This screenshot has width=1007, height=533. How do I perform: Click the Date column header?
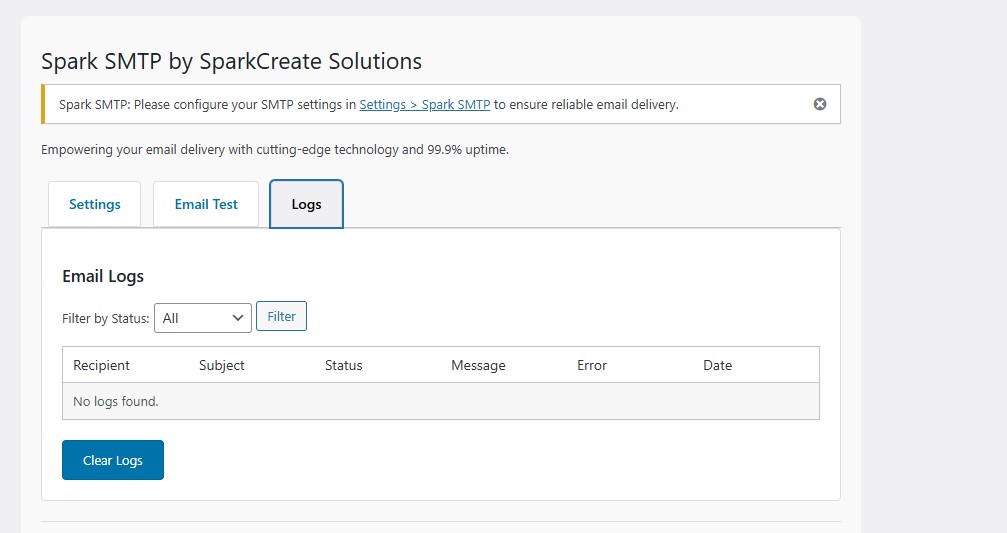click(717, 365)
